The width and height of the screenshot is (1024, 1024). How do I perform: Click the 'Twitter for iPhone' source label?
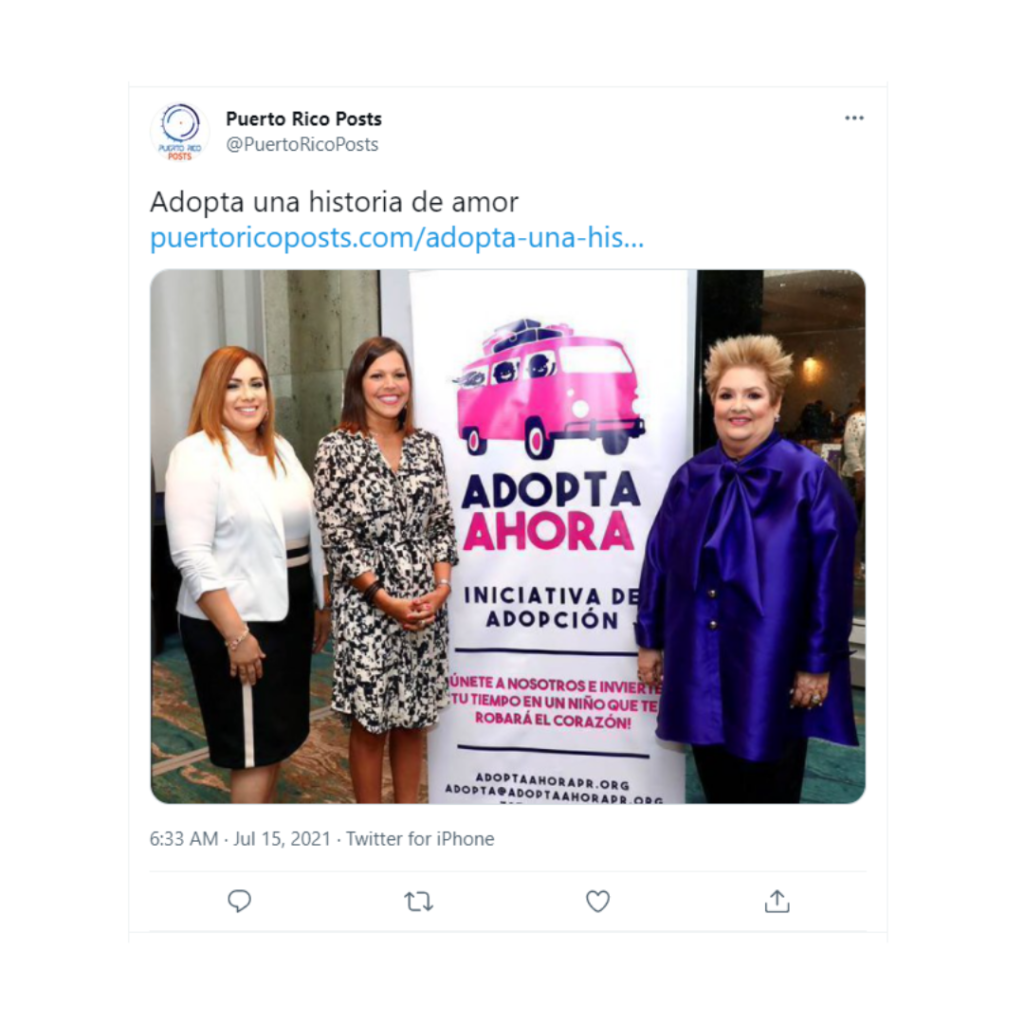pyautogui.click(x=420, y=839)
